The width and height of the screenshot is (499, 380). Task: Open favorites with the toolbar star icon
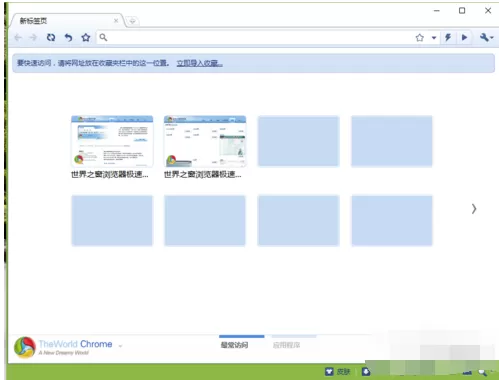click(x=86, y=37)
